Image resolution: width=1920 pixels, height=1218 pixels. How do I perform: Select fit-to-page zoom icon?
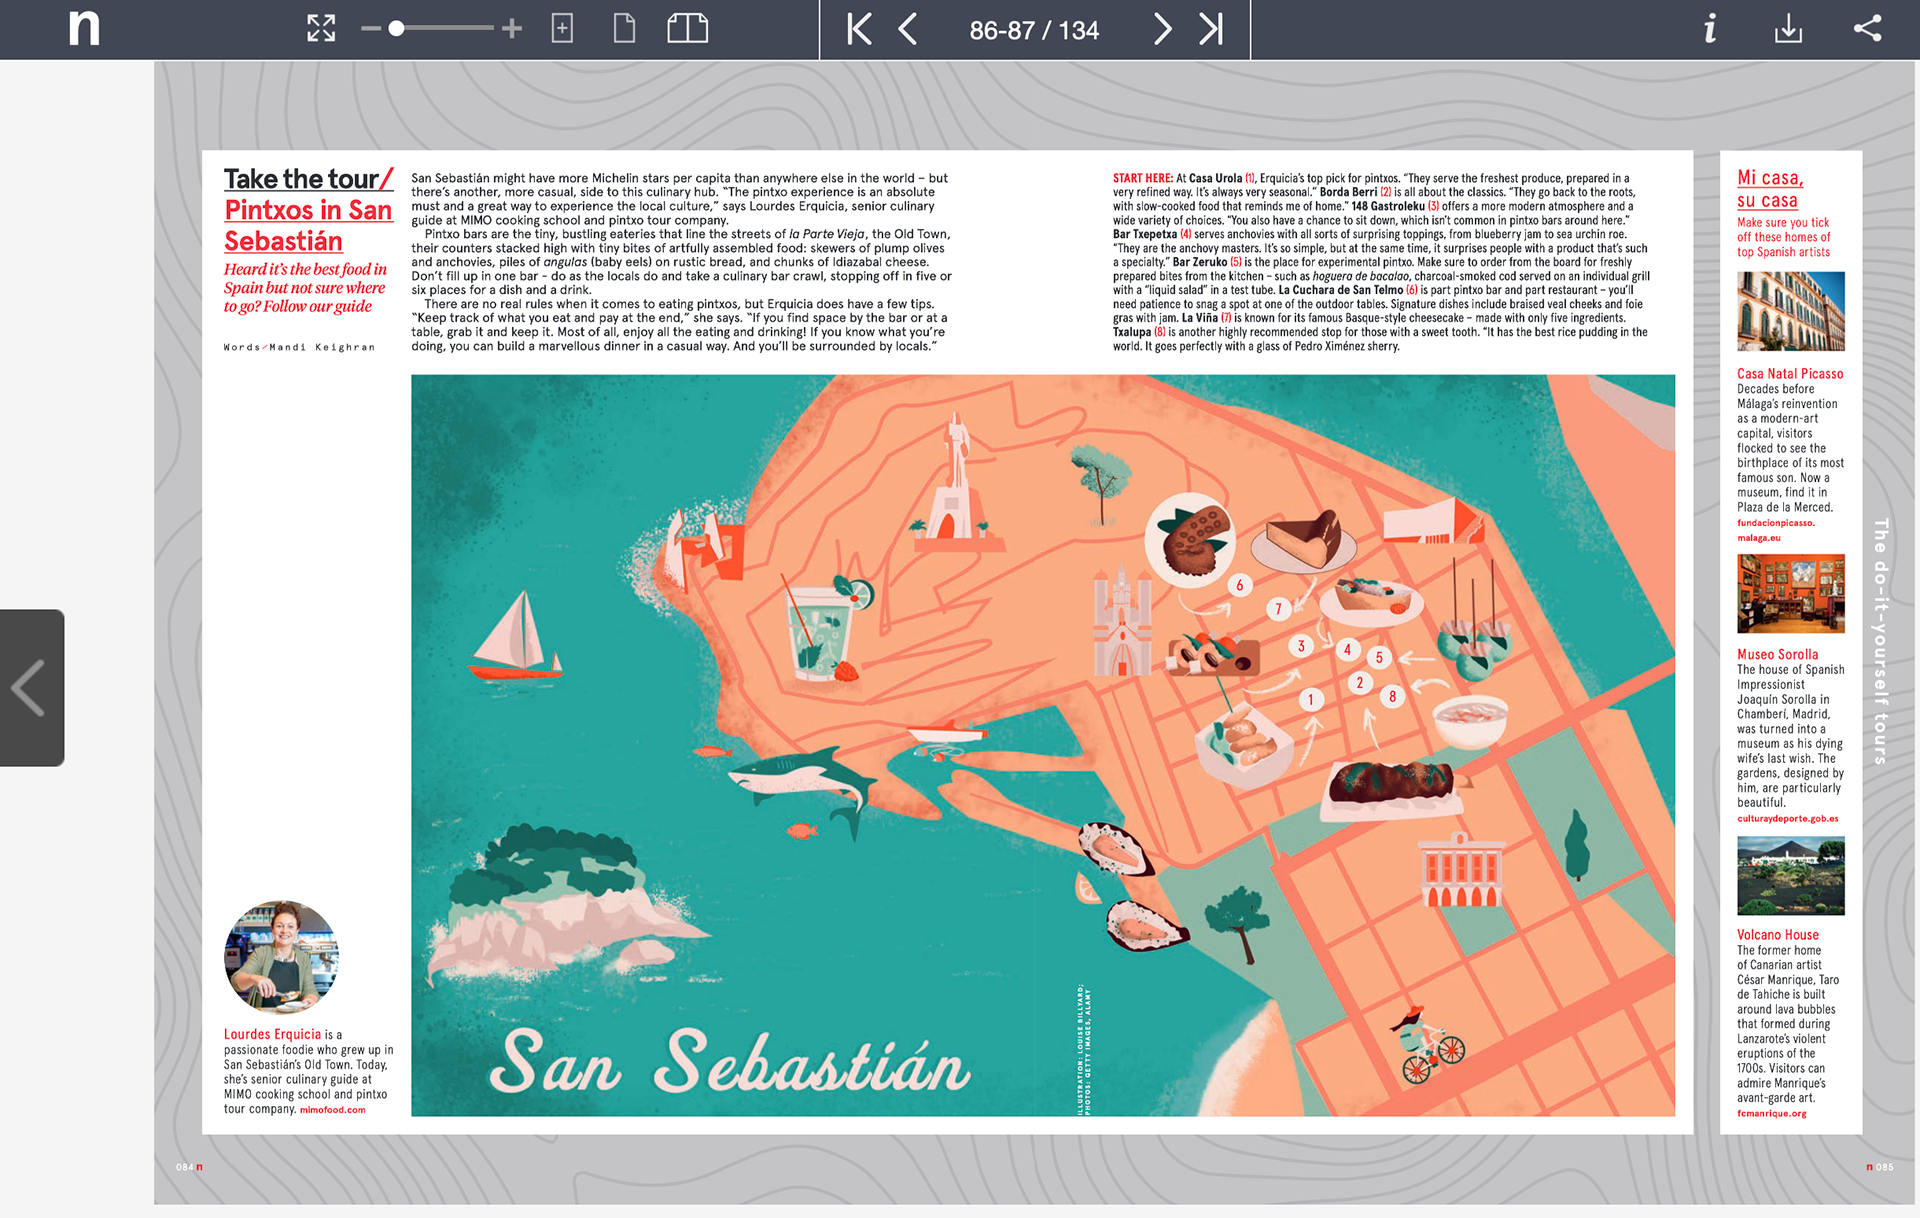pyautogui.click(x=562, y=28)
